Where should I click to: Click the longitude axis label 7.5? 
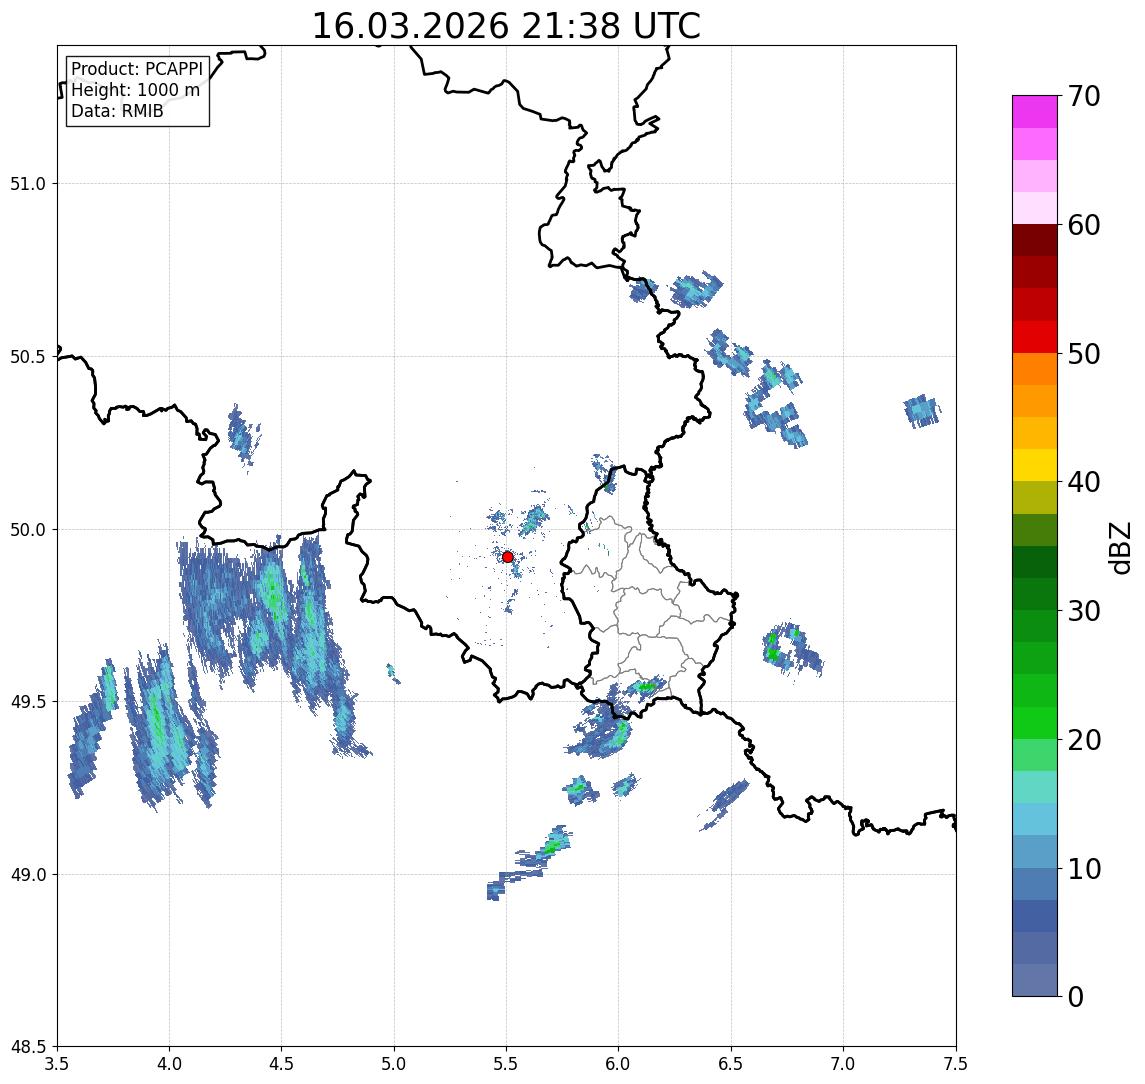coord(956,1064)
